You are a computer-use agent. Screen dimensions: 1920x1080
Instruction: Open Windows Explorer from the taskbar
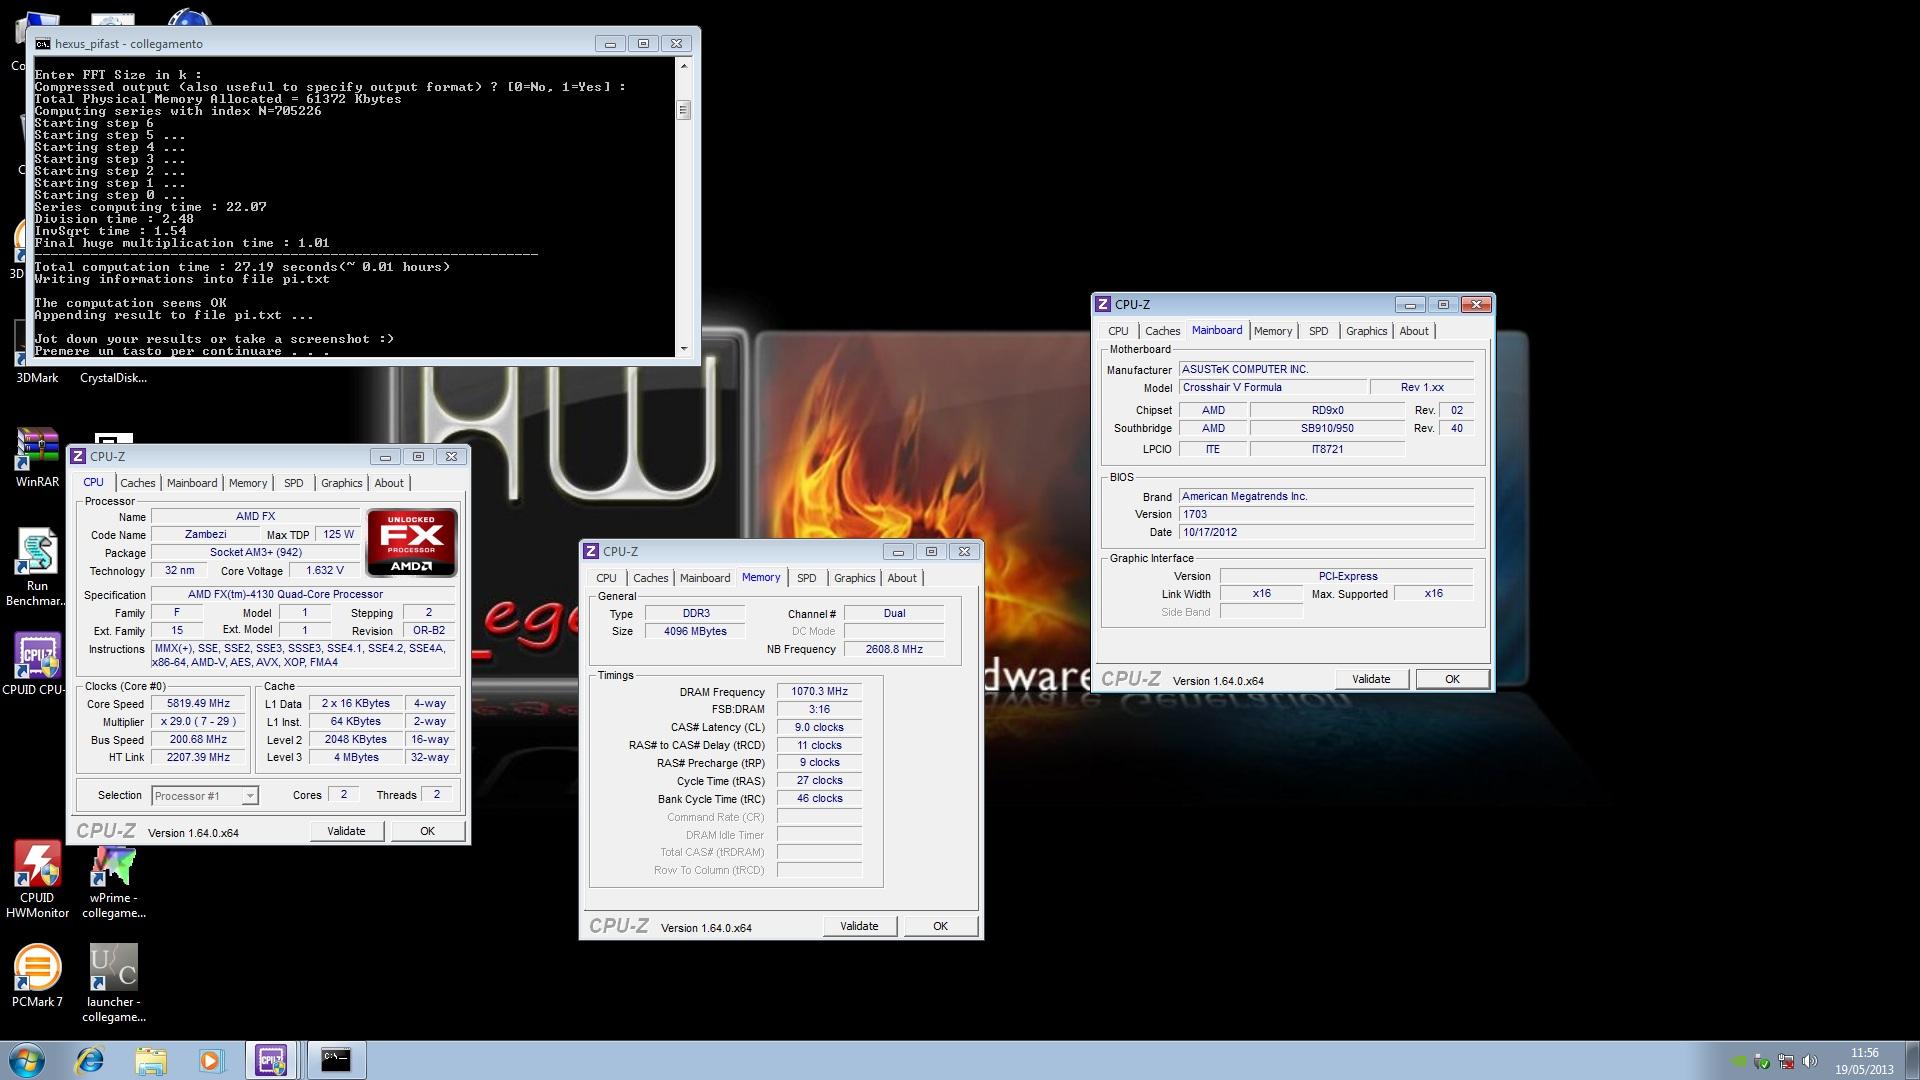pyautogui.click(x=151, y=1060)
